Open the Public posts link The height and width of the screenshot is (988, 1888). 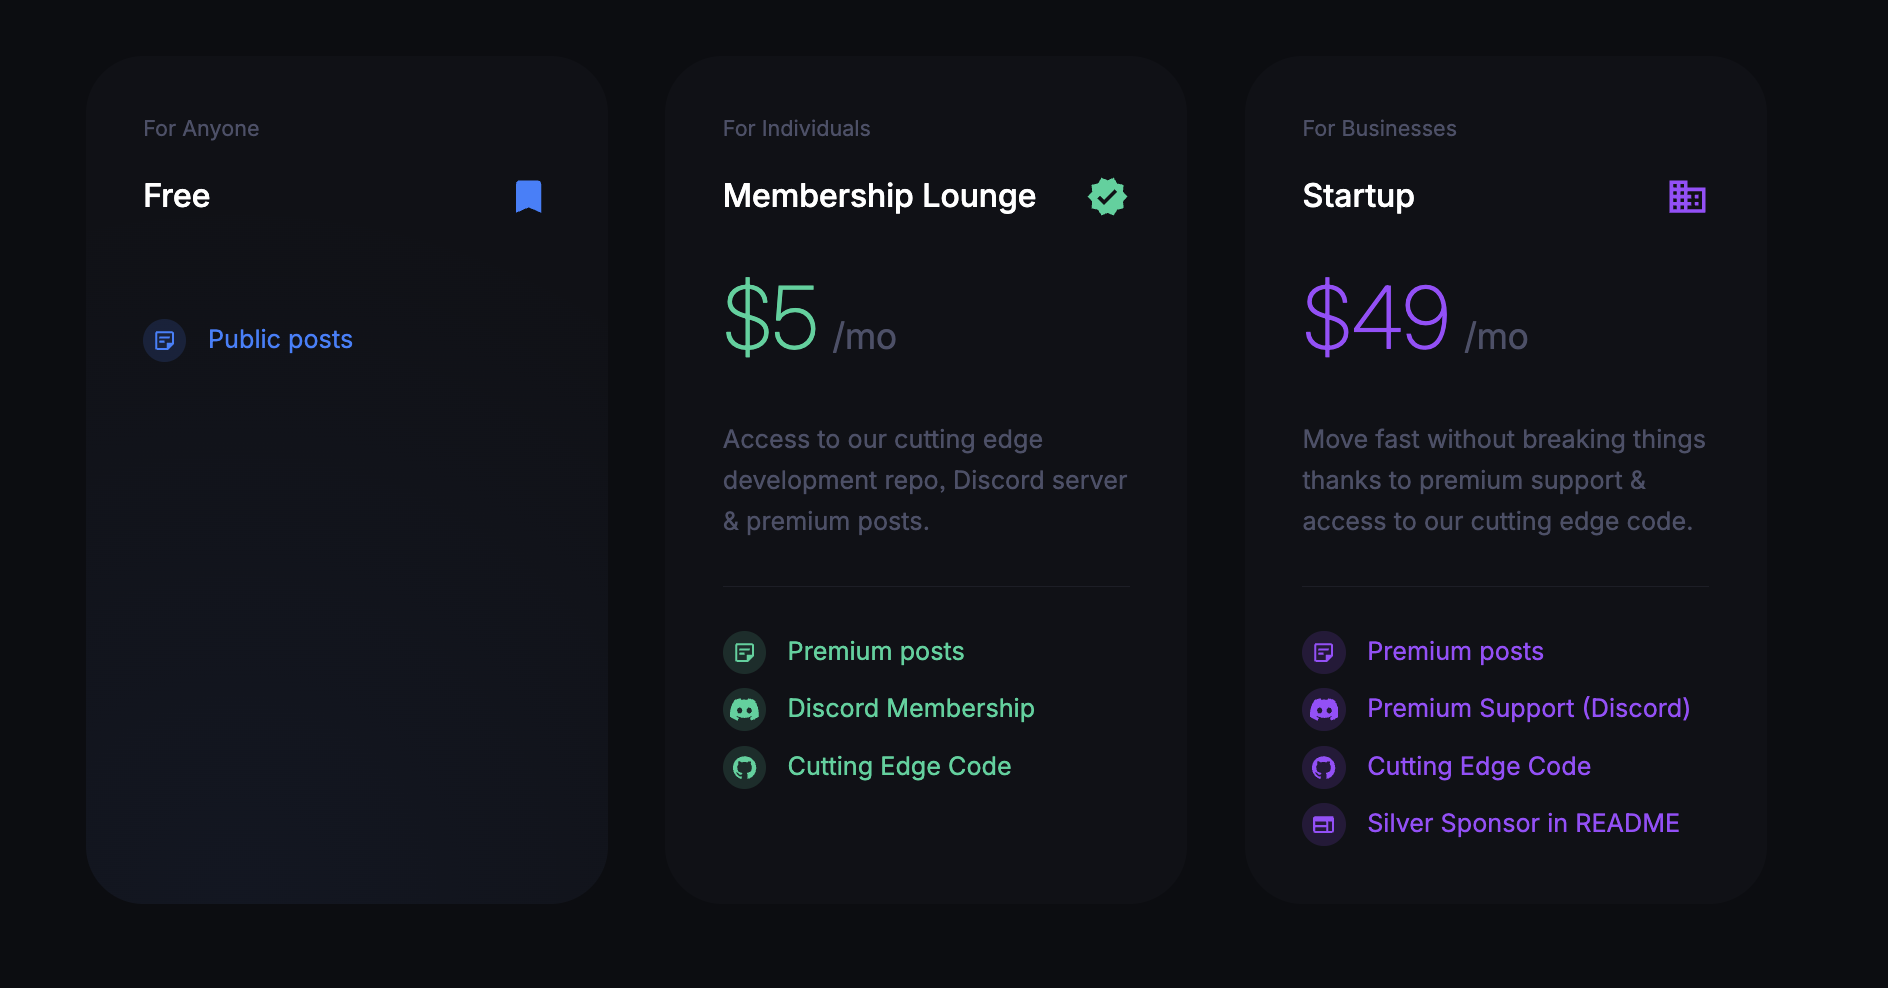point(280,340)
